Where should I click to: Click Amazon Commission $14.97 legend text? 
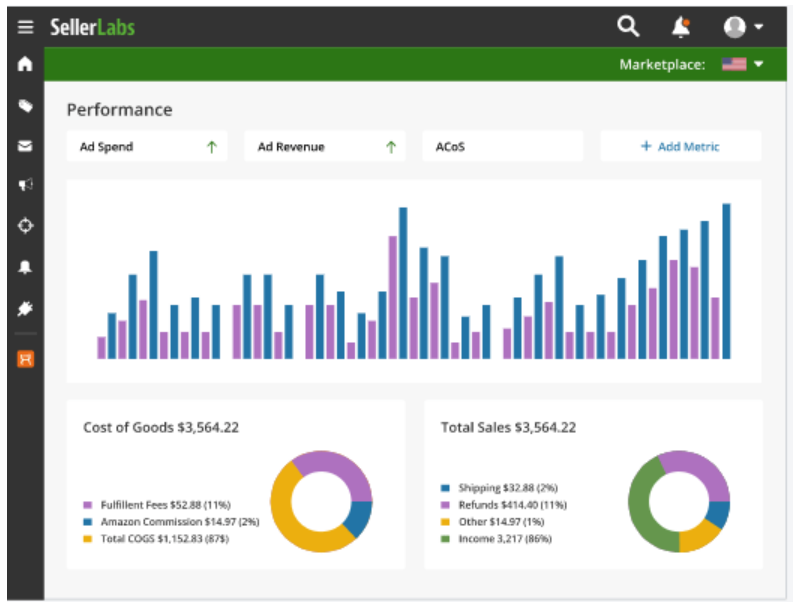(180, 522)
